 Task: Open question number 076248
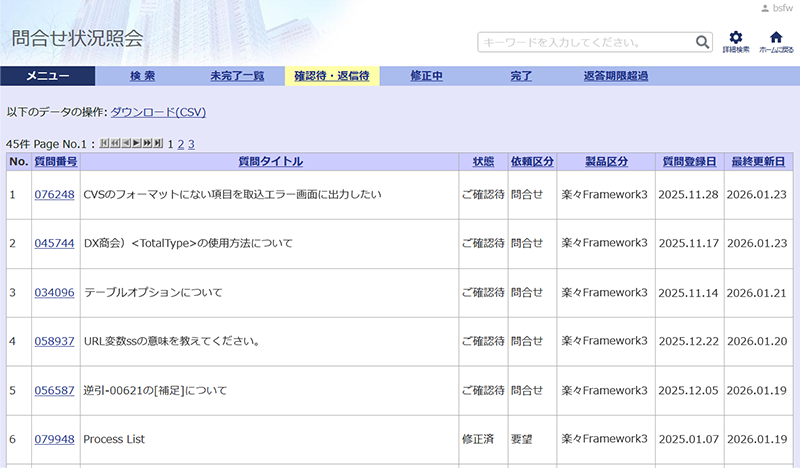pos(54,194)
